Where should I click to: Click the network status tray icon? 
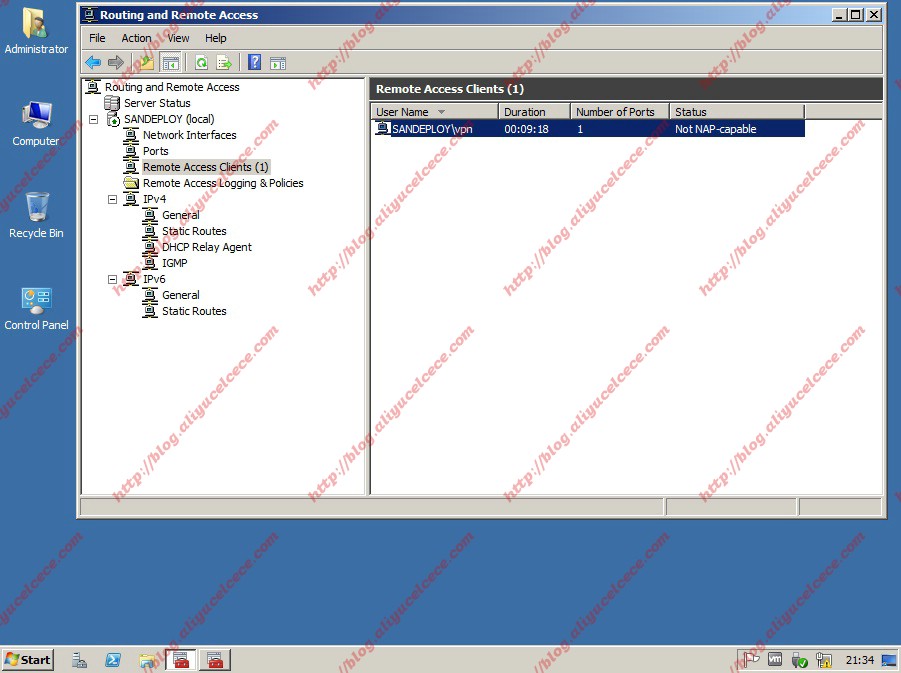point(823,660)
